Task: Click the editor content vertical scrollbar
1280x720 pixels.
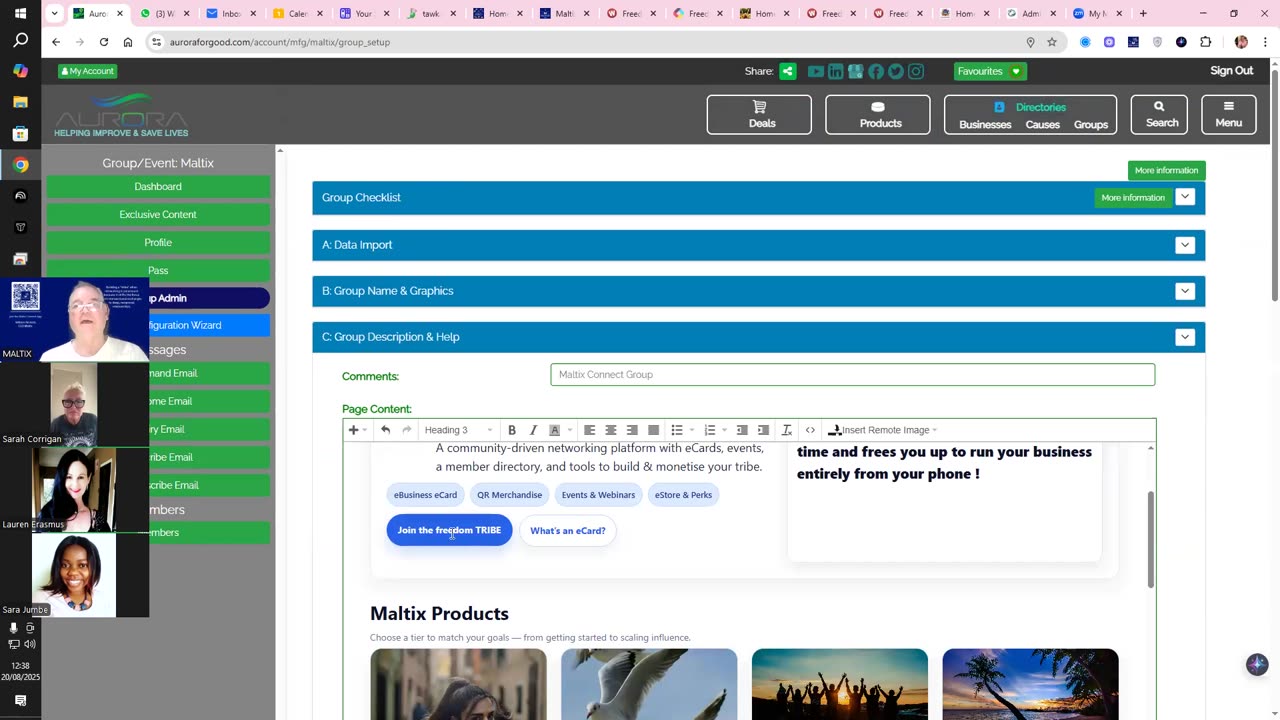Action: point(1150,540)
